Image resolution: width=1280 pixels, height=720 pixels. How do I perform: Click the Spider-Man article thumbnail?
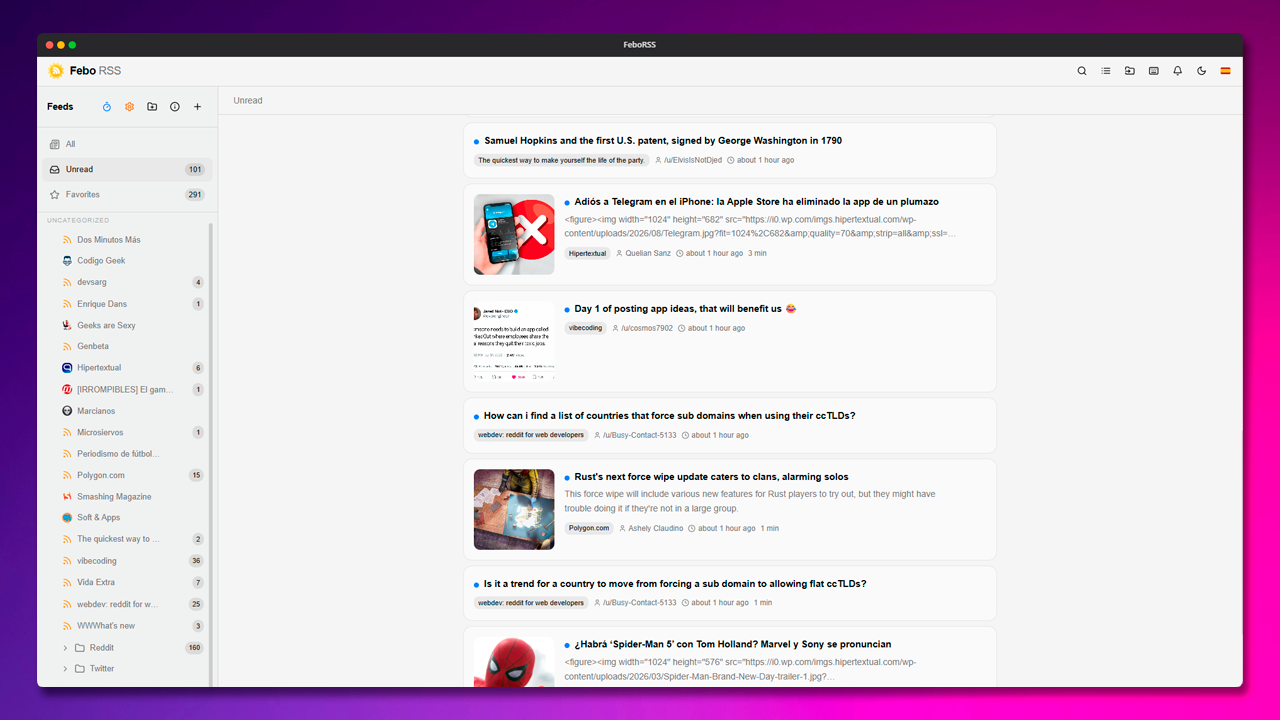514,662
